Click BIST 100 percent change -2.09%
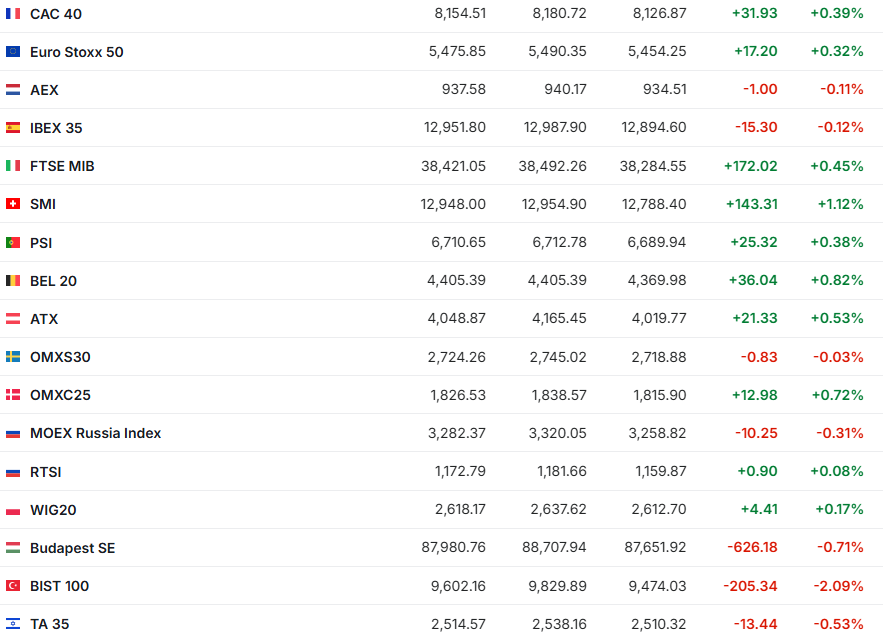The image size is (883, 636). 838,586
